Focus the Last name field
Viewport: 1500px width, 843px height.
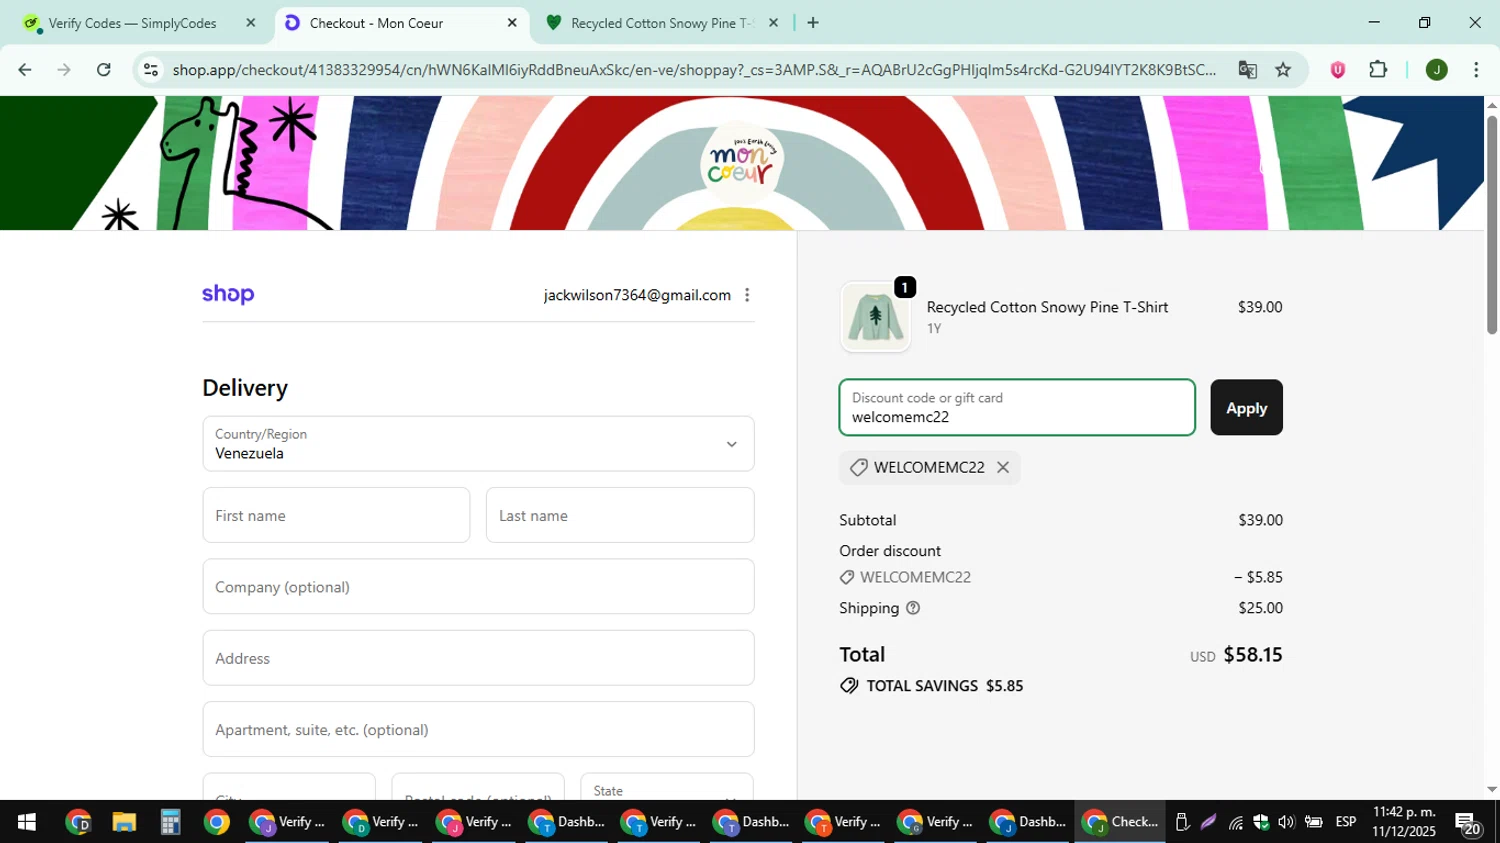coord(620,515)
